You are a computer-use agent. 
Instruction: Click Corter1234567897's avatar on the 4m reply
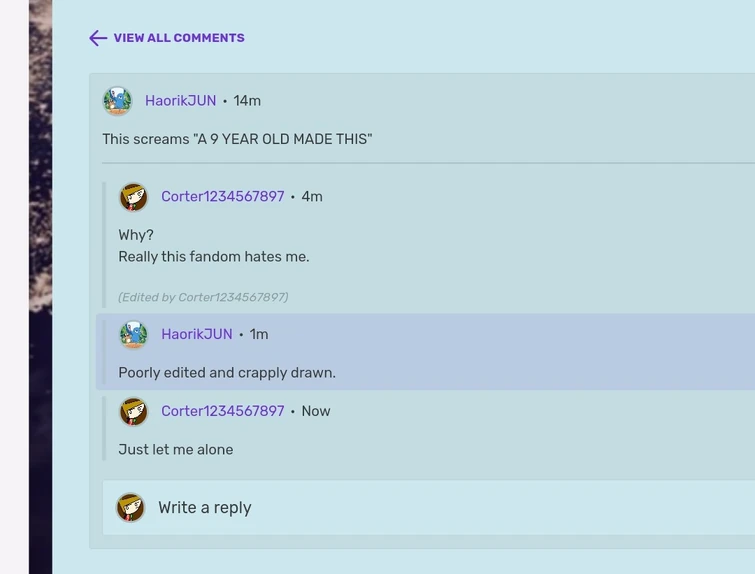[x=133, y=196]
